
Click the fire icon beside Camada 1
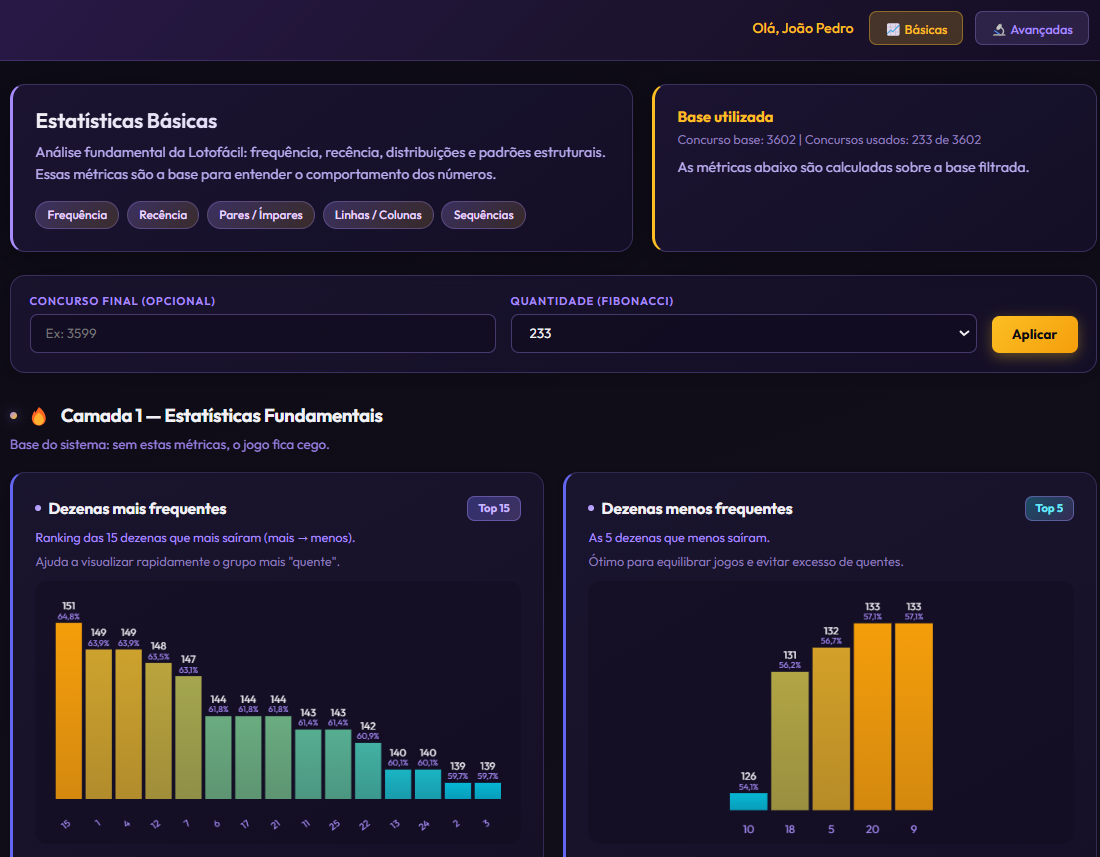click(x=39, y=416)
